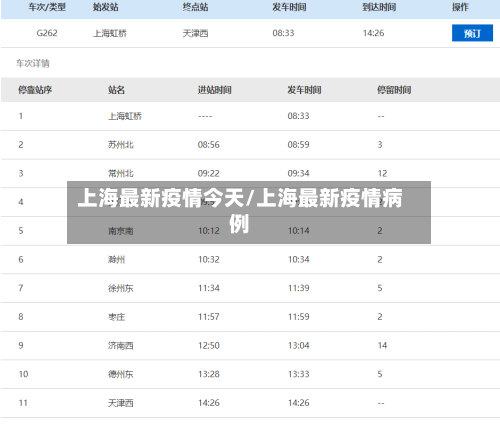Select the 常州北 station name
Screen dimensions: 500x425
tap(121, 173)
